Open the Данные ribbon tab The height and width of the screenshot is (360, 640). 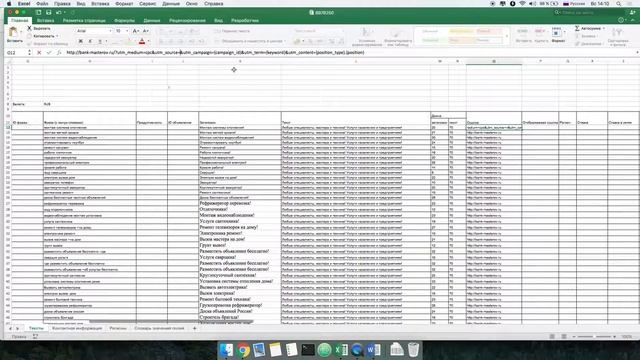click(x=152, y=20)
